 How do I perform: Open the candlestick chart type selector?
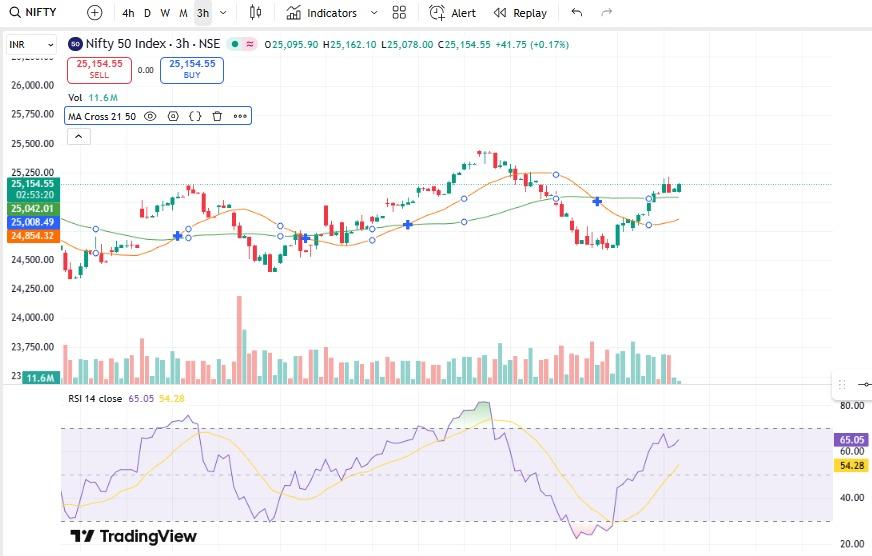click(255, 12)
